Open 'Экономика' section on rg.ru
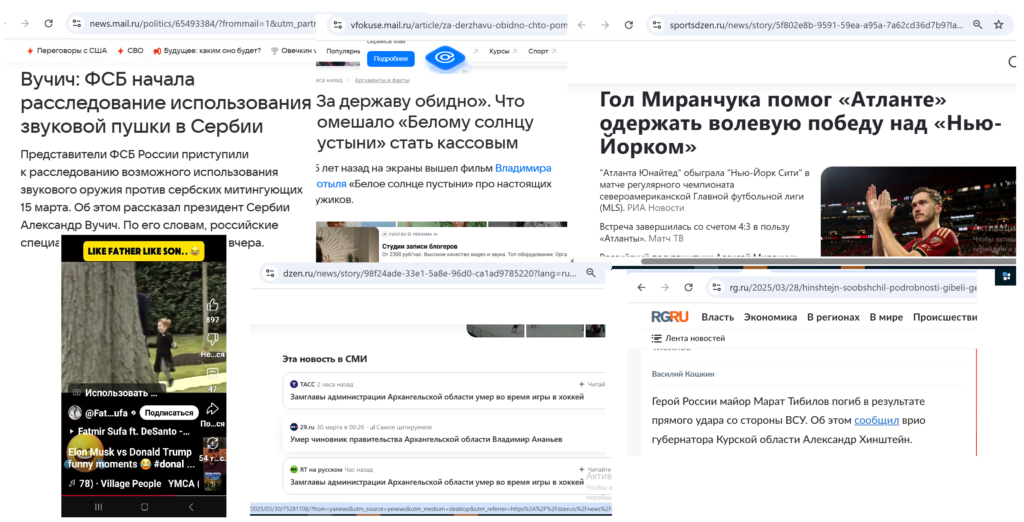Screen dimensions: 1024x522 [771, 317]
